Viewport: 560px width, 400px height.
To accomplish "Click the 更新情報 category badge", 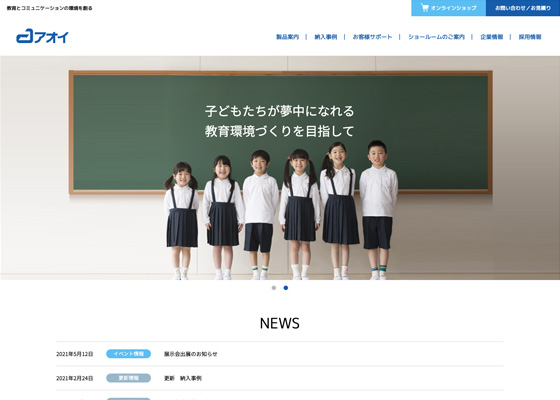I will pyautogui.click(x=129, y=378).
